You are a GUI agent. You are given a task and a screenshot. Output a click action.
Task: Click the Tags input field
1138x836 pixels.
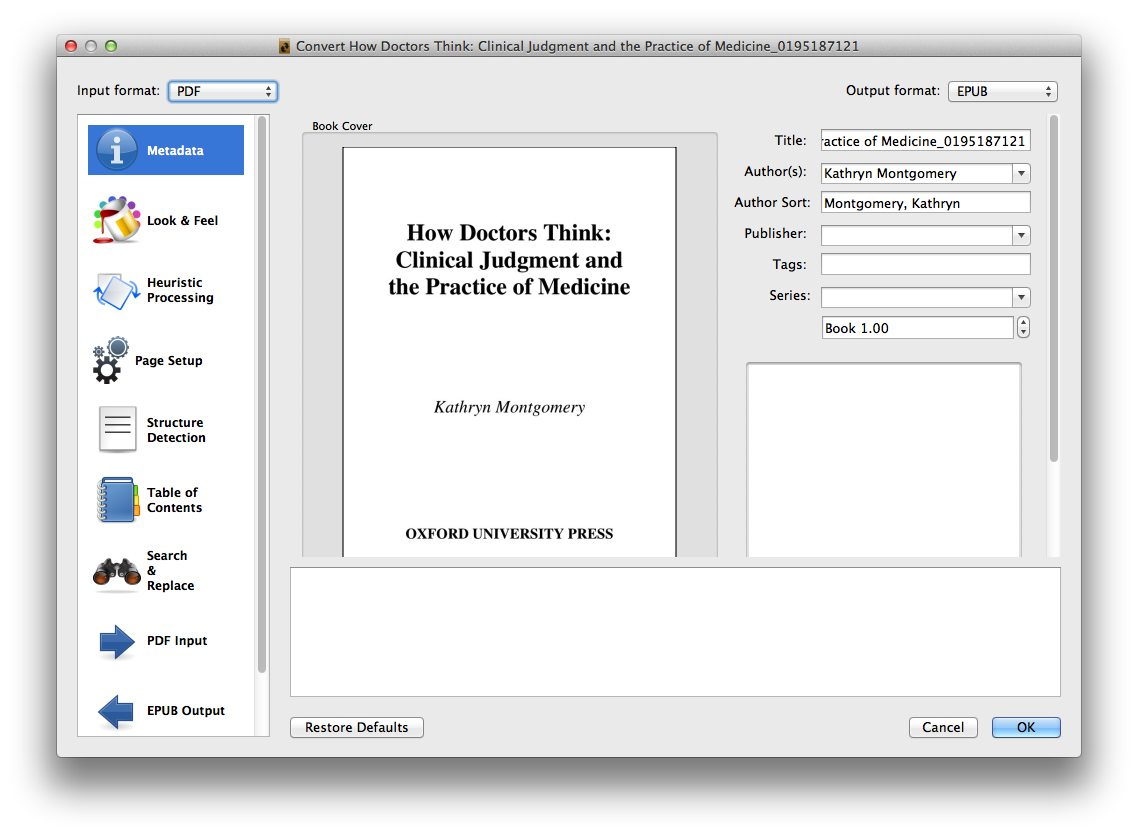pos(925,264)
